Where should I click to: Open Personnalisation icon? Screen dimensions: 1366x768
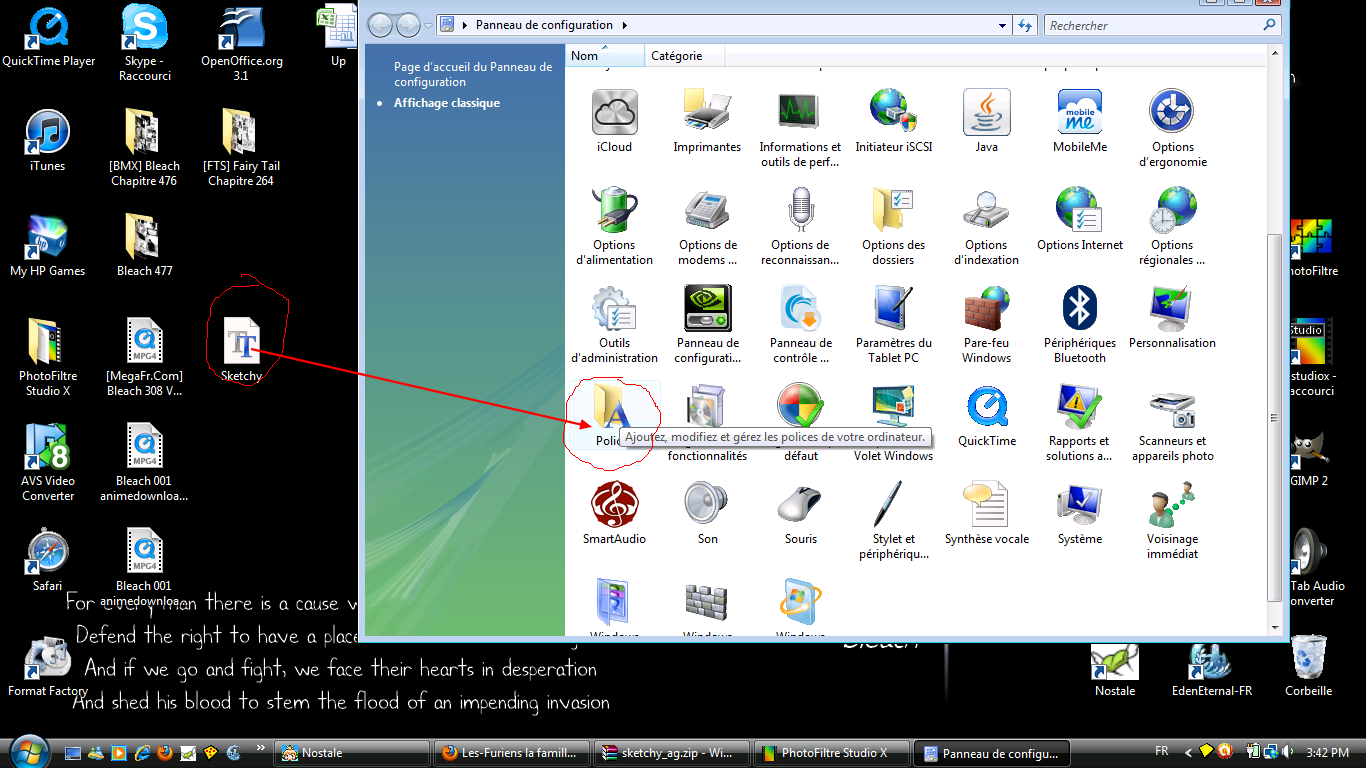[x=1172, y=308]
